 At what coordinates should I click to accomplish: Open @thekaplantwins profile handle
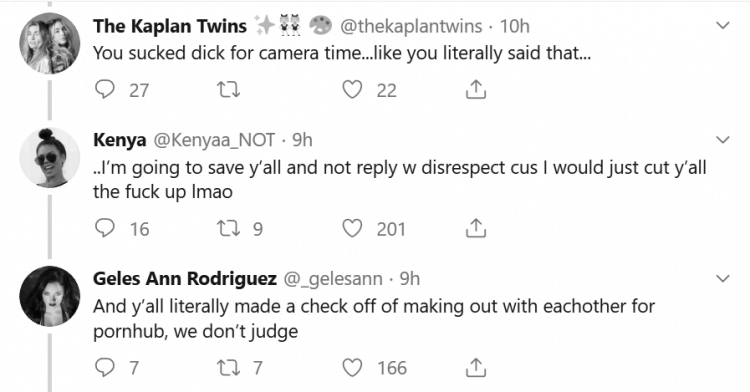(411, 26)
